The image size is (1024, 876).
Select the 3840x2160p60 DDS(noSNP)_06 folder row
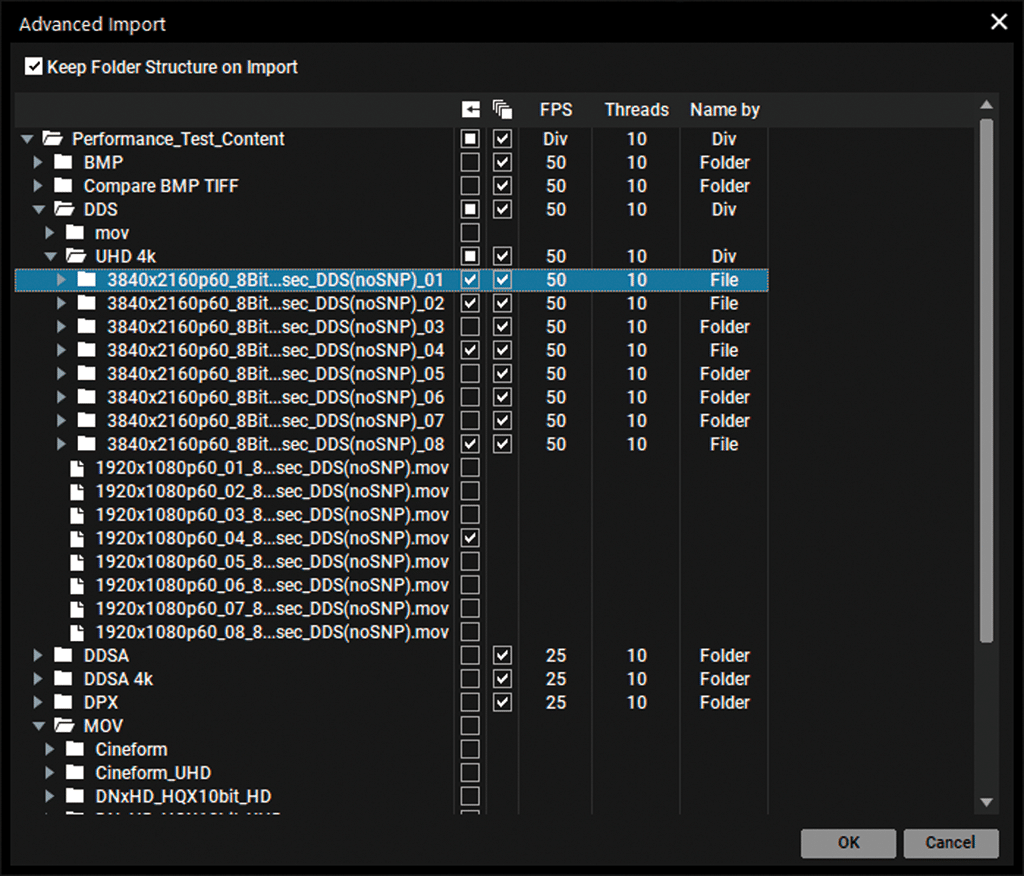pos(275,397)
